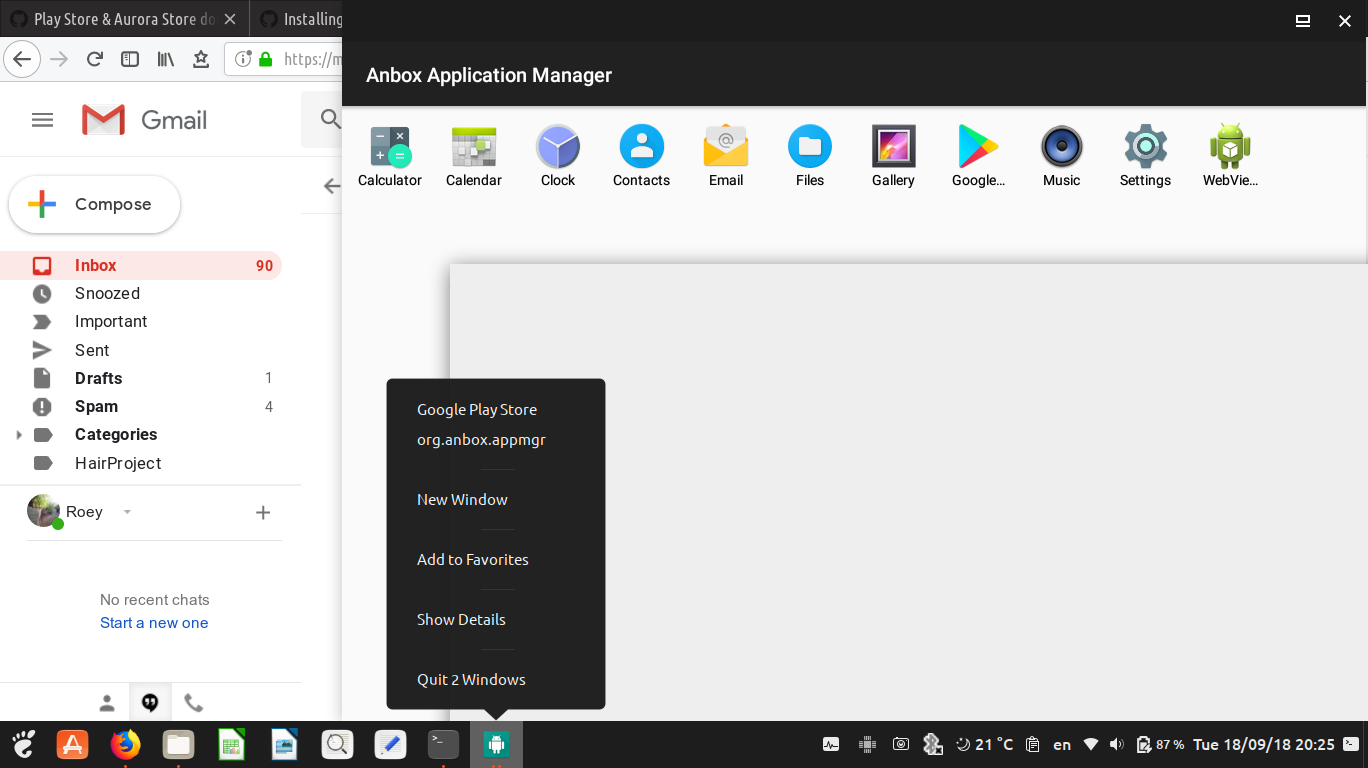This screenshot has height=768, width=1368.
Task: Click the terminal tray icon near clock
Action: tap(1351, 744)
